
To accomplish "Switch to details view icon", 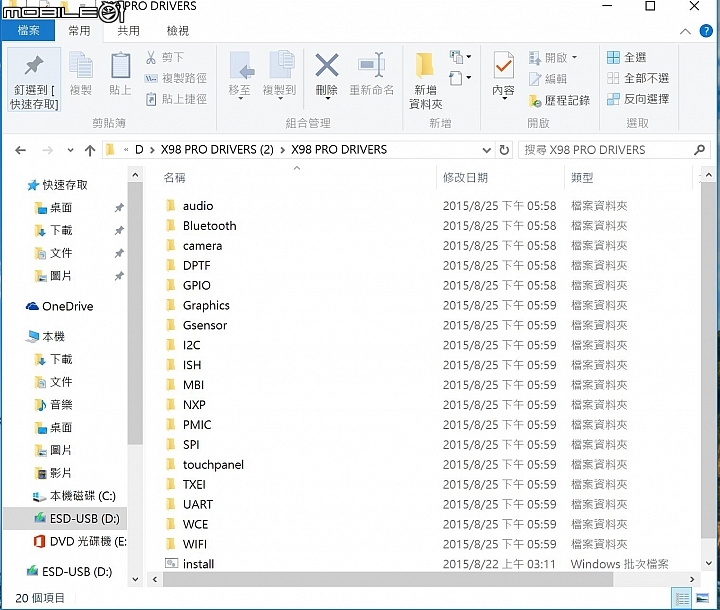I will click(682, 599).
